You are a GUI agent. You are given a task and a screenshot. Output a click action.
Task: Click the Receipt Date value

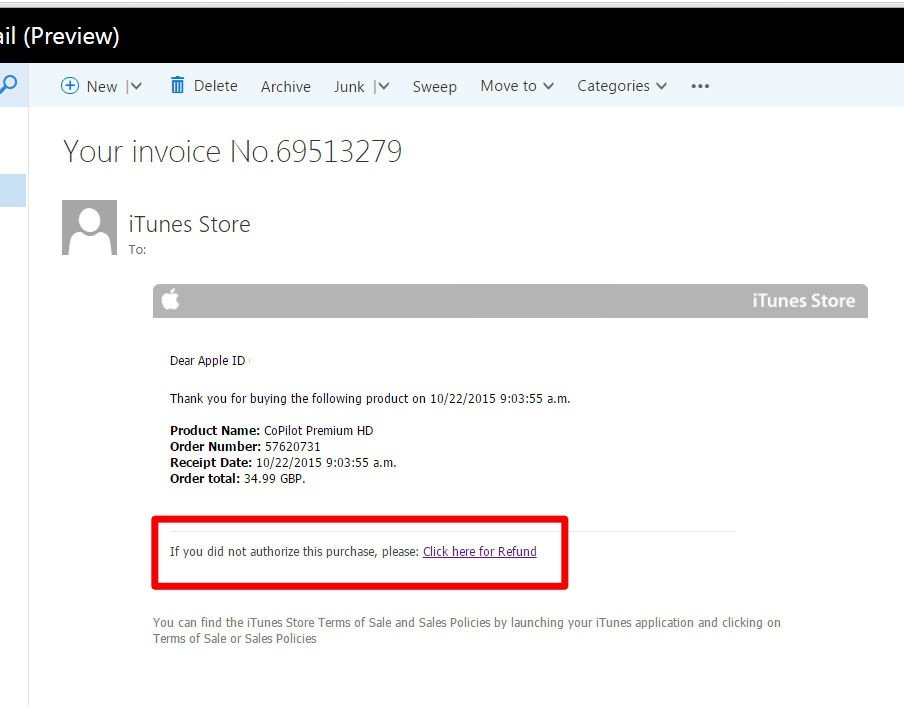point(326,462)
